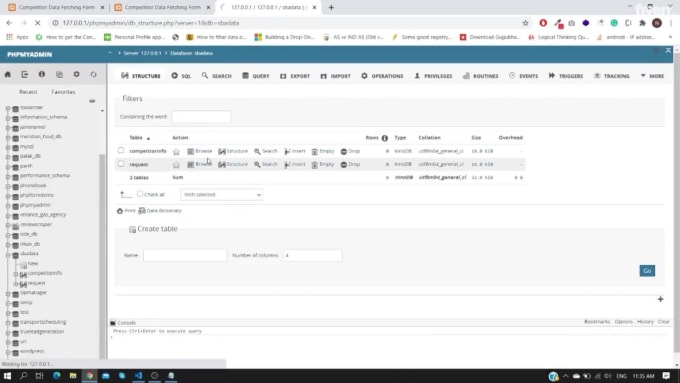
Task: Open the Events tab
Action: coord(523,76)
